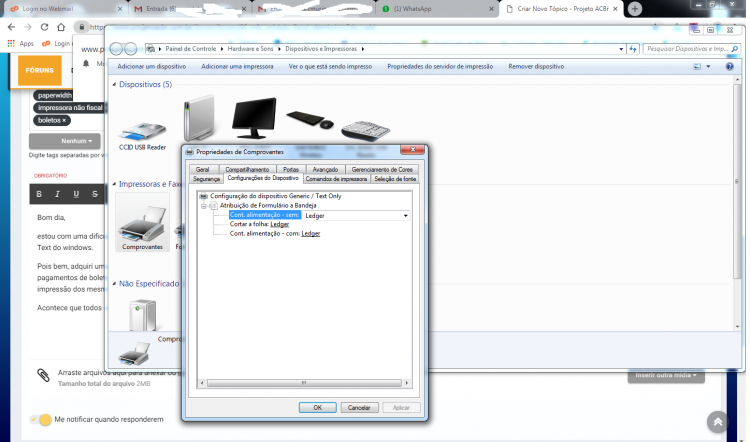
Task: Click the scroll-to-top arrow button
Action: coord(717,422)
